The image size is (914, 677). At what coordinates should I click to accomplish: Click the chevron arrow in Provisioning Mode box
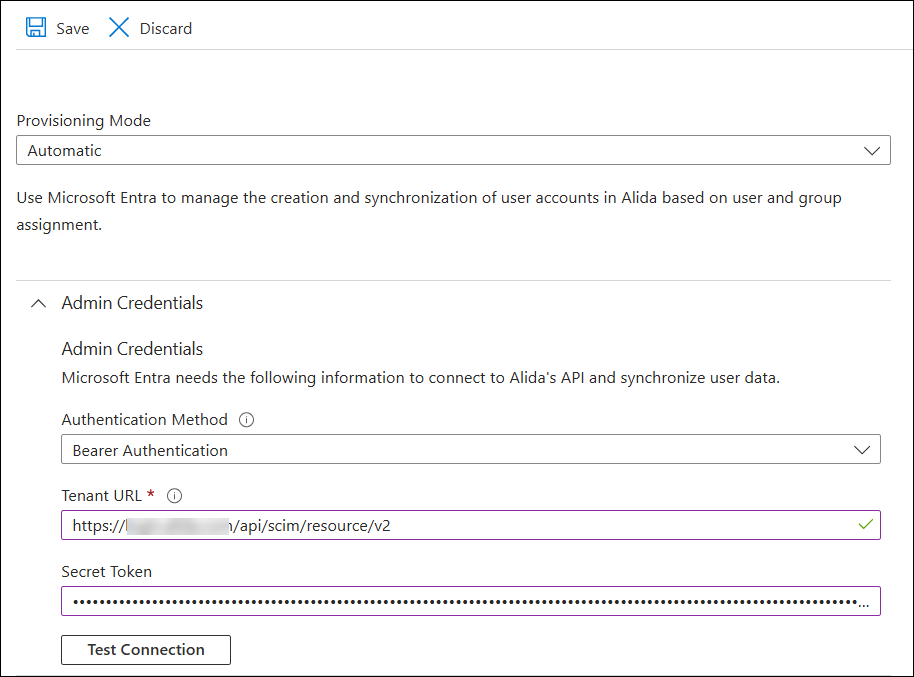(870, 151)
